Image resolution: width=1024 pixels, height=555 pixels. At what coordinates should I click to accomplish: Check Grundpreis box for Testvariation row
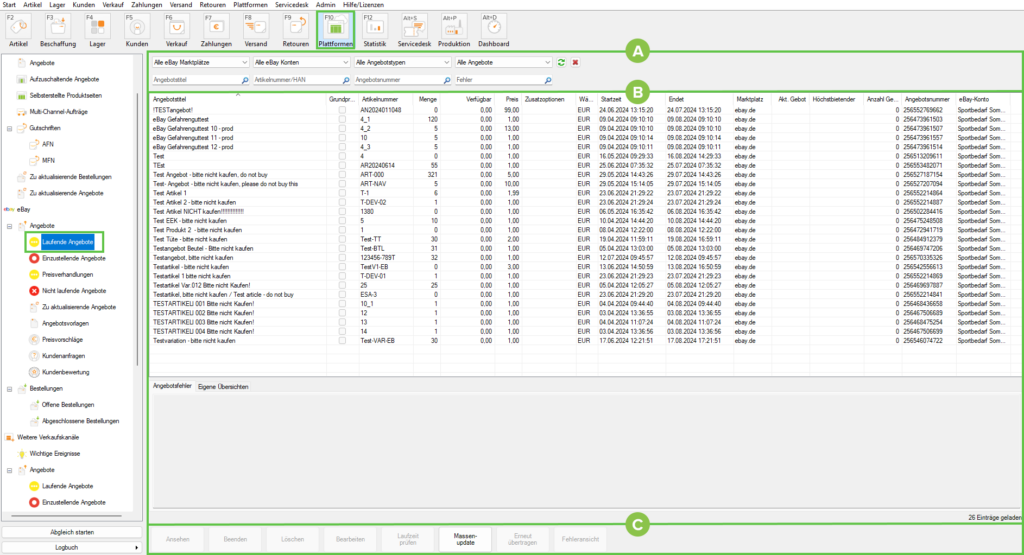click(343, 341)
